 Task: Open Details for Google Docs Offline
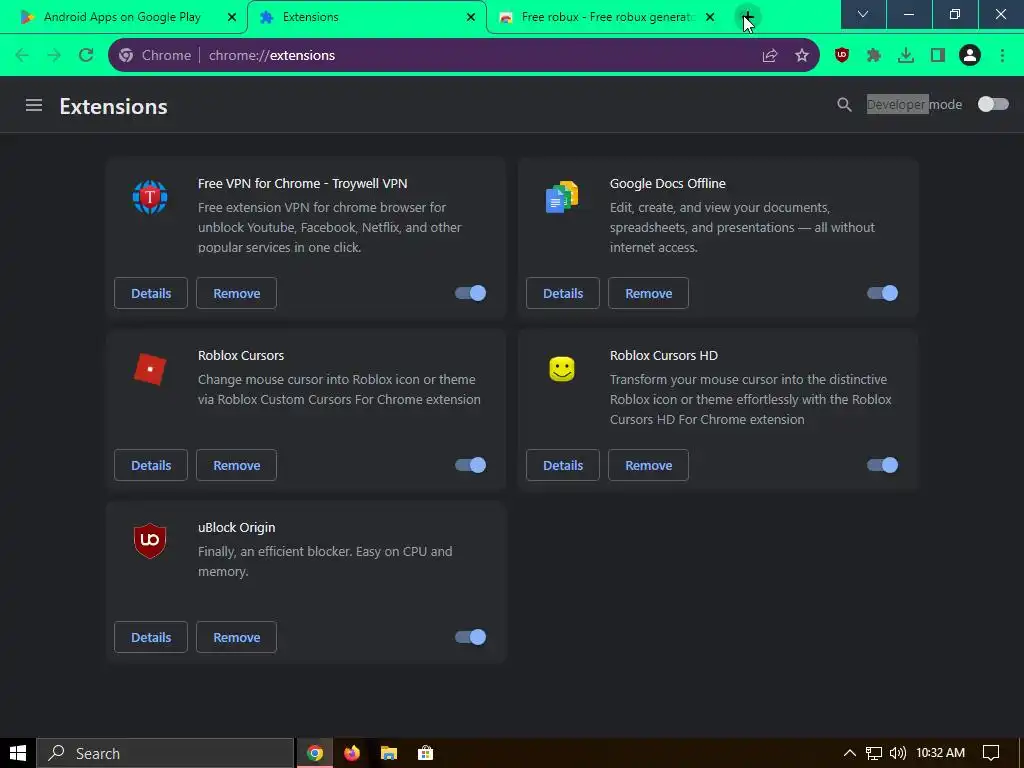coord(563,293)
